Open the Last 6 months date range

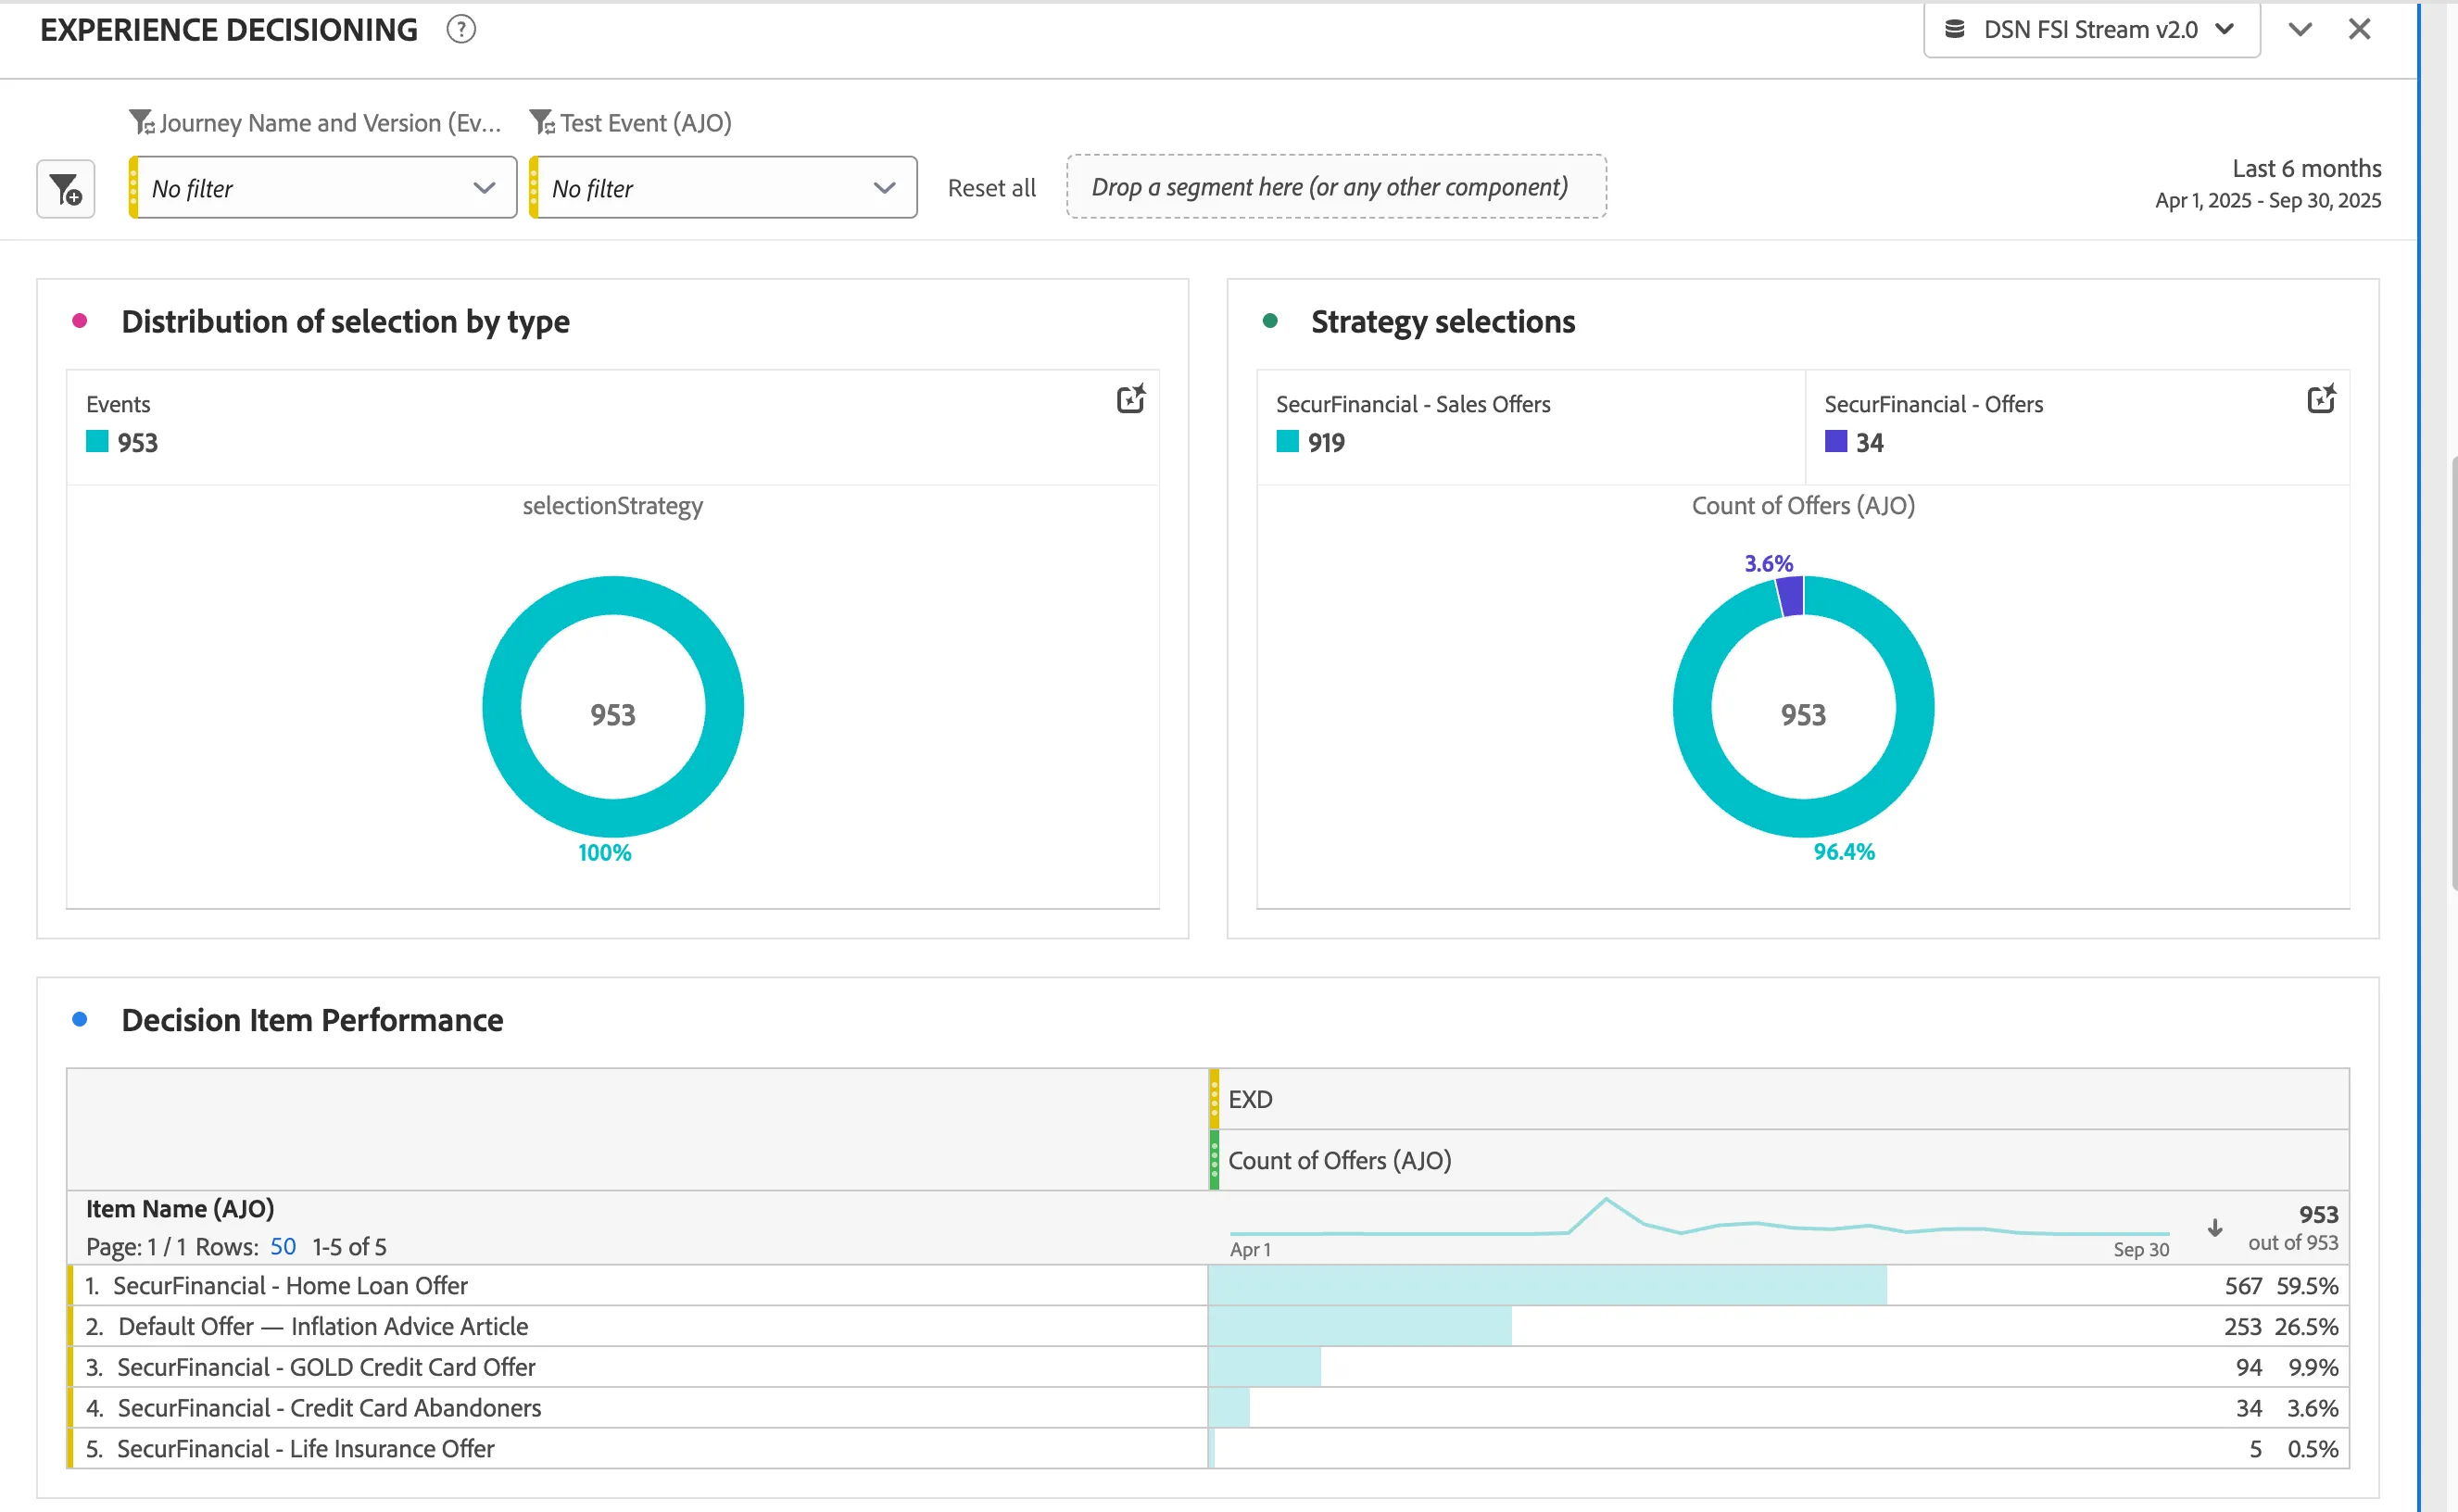tap(2268, 183)
